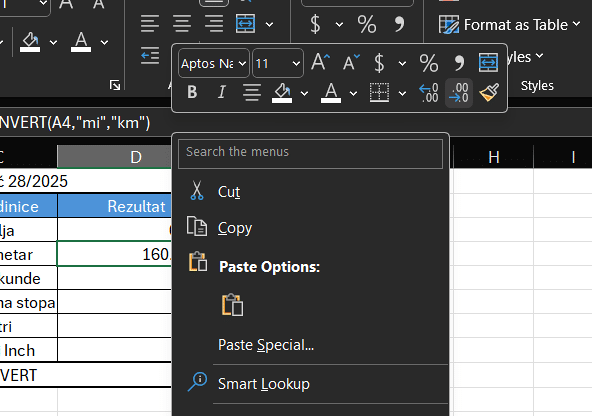
Task: Click Decrease Font Size in mini toolbar
Action: [351, 62]
